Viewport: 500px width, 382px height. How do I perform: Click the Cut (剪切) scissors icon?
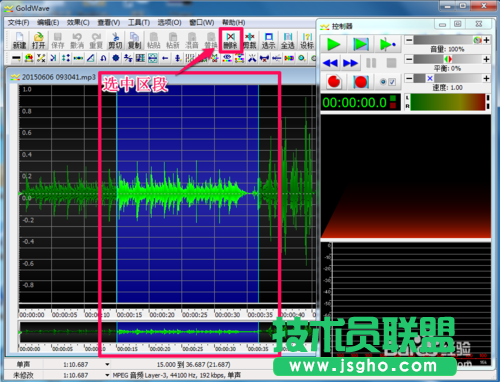[x=115, y=40]
